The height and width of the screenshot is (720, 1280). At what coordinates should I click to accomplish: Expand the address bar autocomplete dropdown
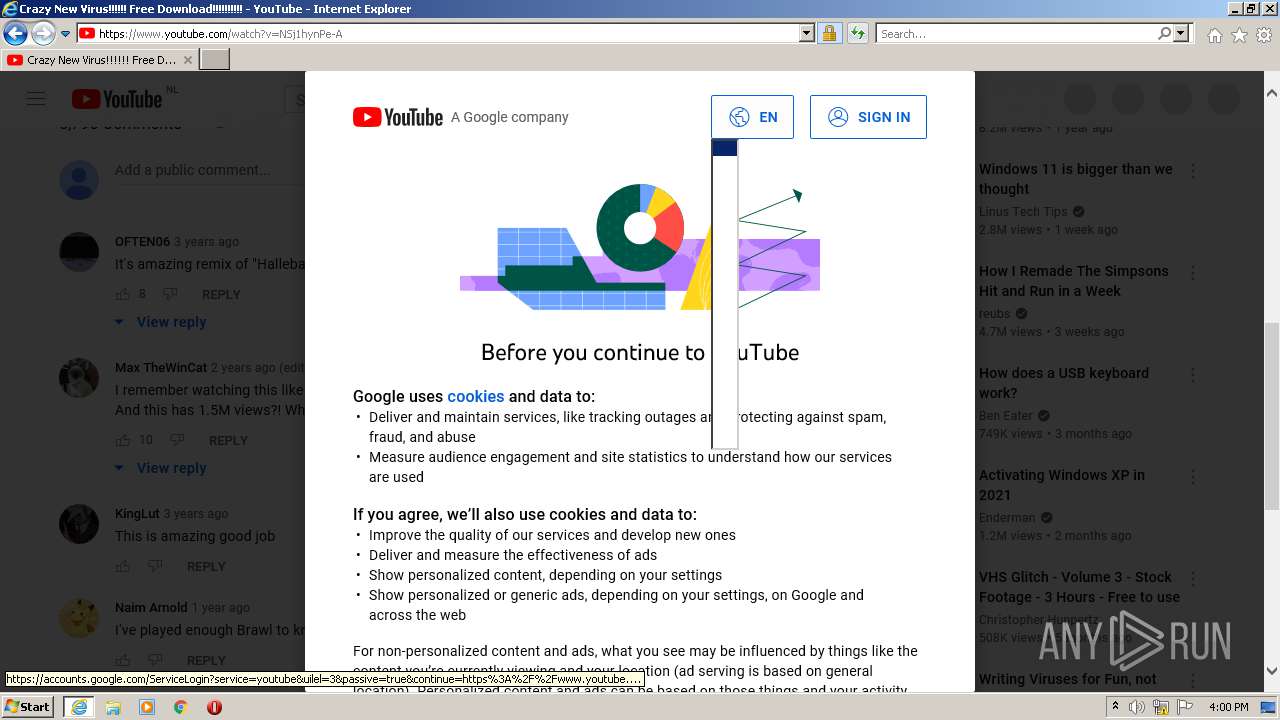tap(807, 34)
